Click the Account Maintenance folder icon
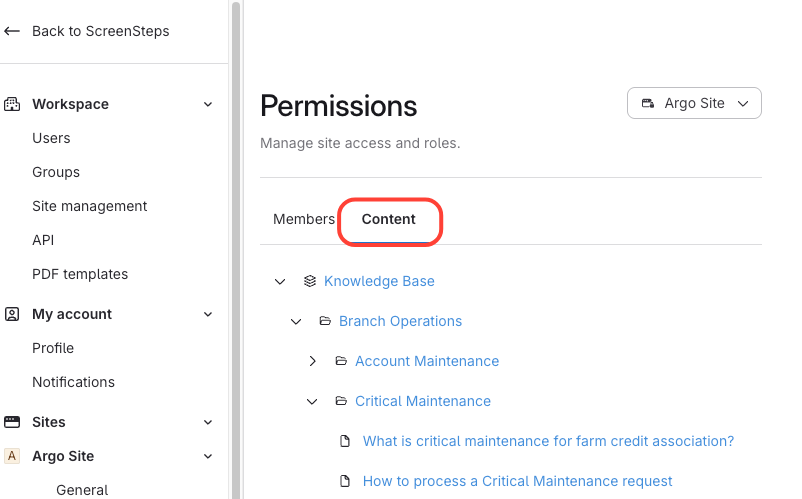 341,361
